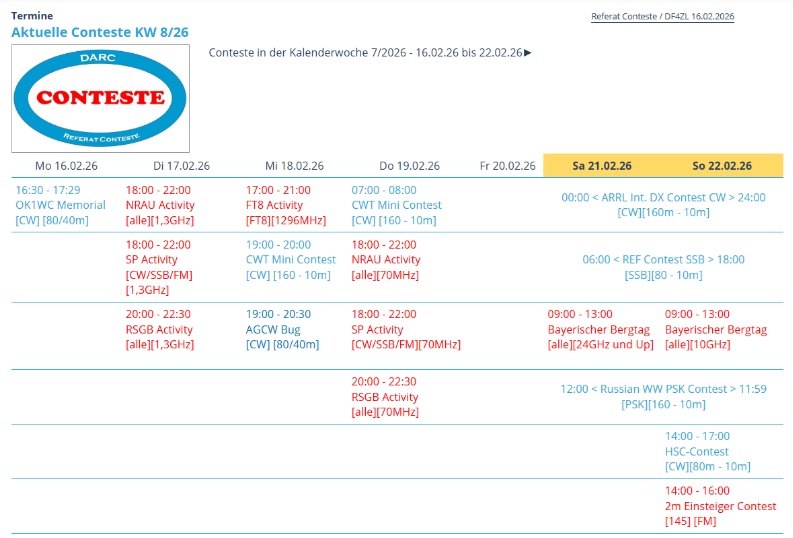The height and width of the screenshot is (538, 793).
Task: Open Saturday's Bayerischer Bergtag 24GHz entry
Action: point(599,330)
